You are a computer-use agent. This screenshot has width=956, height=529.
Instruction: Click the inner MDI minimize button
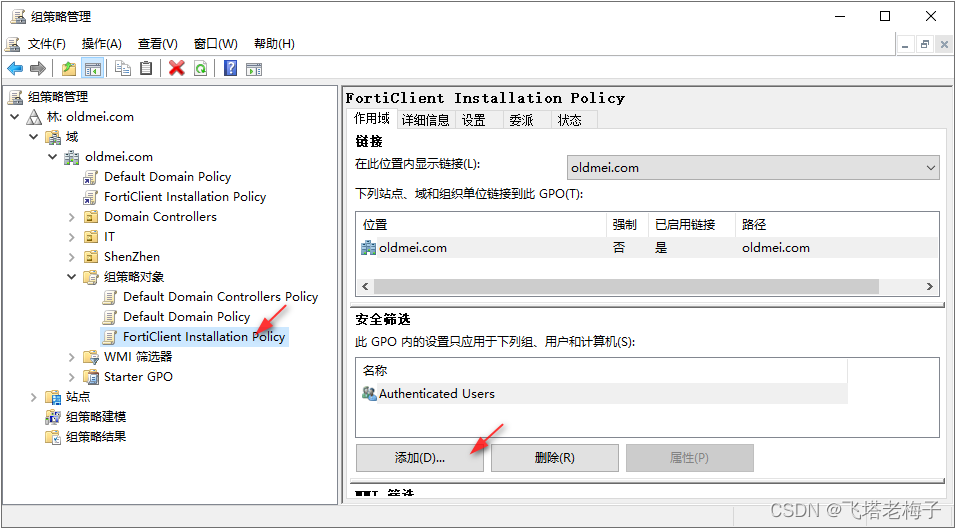[x=905, y=44]
